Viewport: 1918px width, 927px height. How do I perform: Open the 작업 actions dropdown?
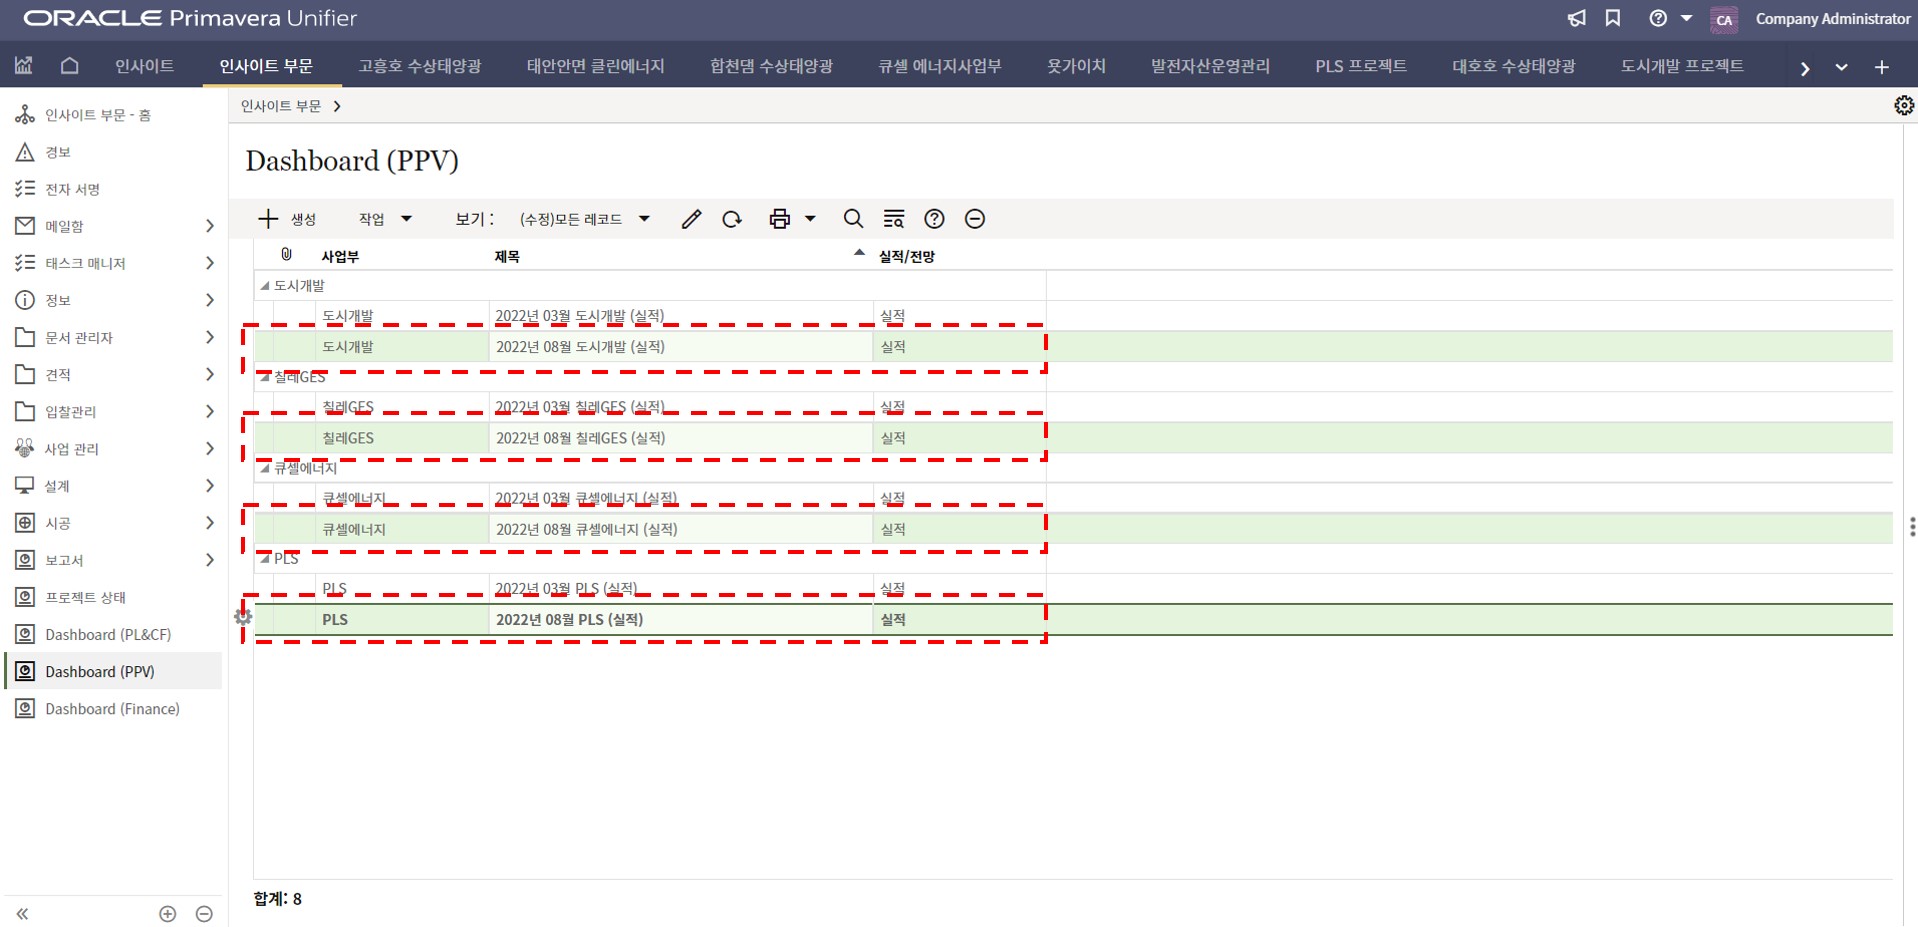[385, 219]
